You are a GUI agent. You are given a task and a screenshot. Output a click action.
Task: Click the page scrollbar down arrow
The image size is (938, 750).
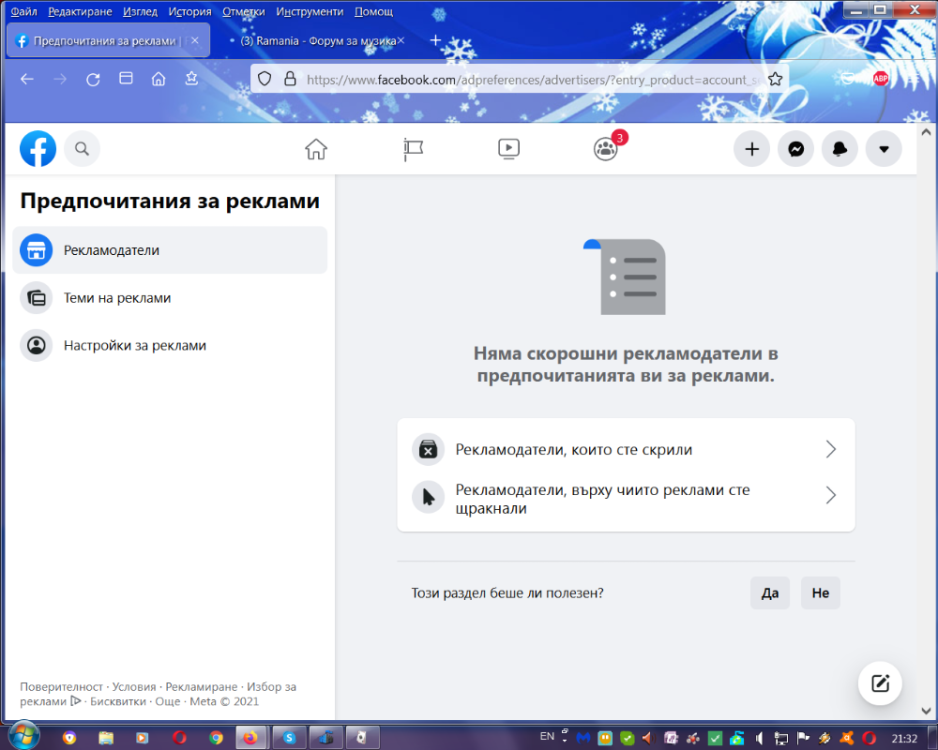(x=926, y=711)
